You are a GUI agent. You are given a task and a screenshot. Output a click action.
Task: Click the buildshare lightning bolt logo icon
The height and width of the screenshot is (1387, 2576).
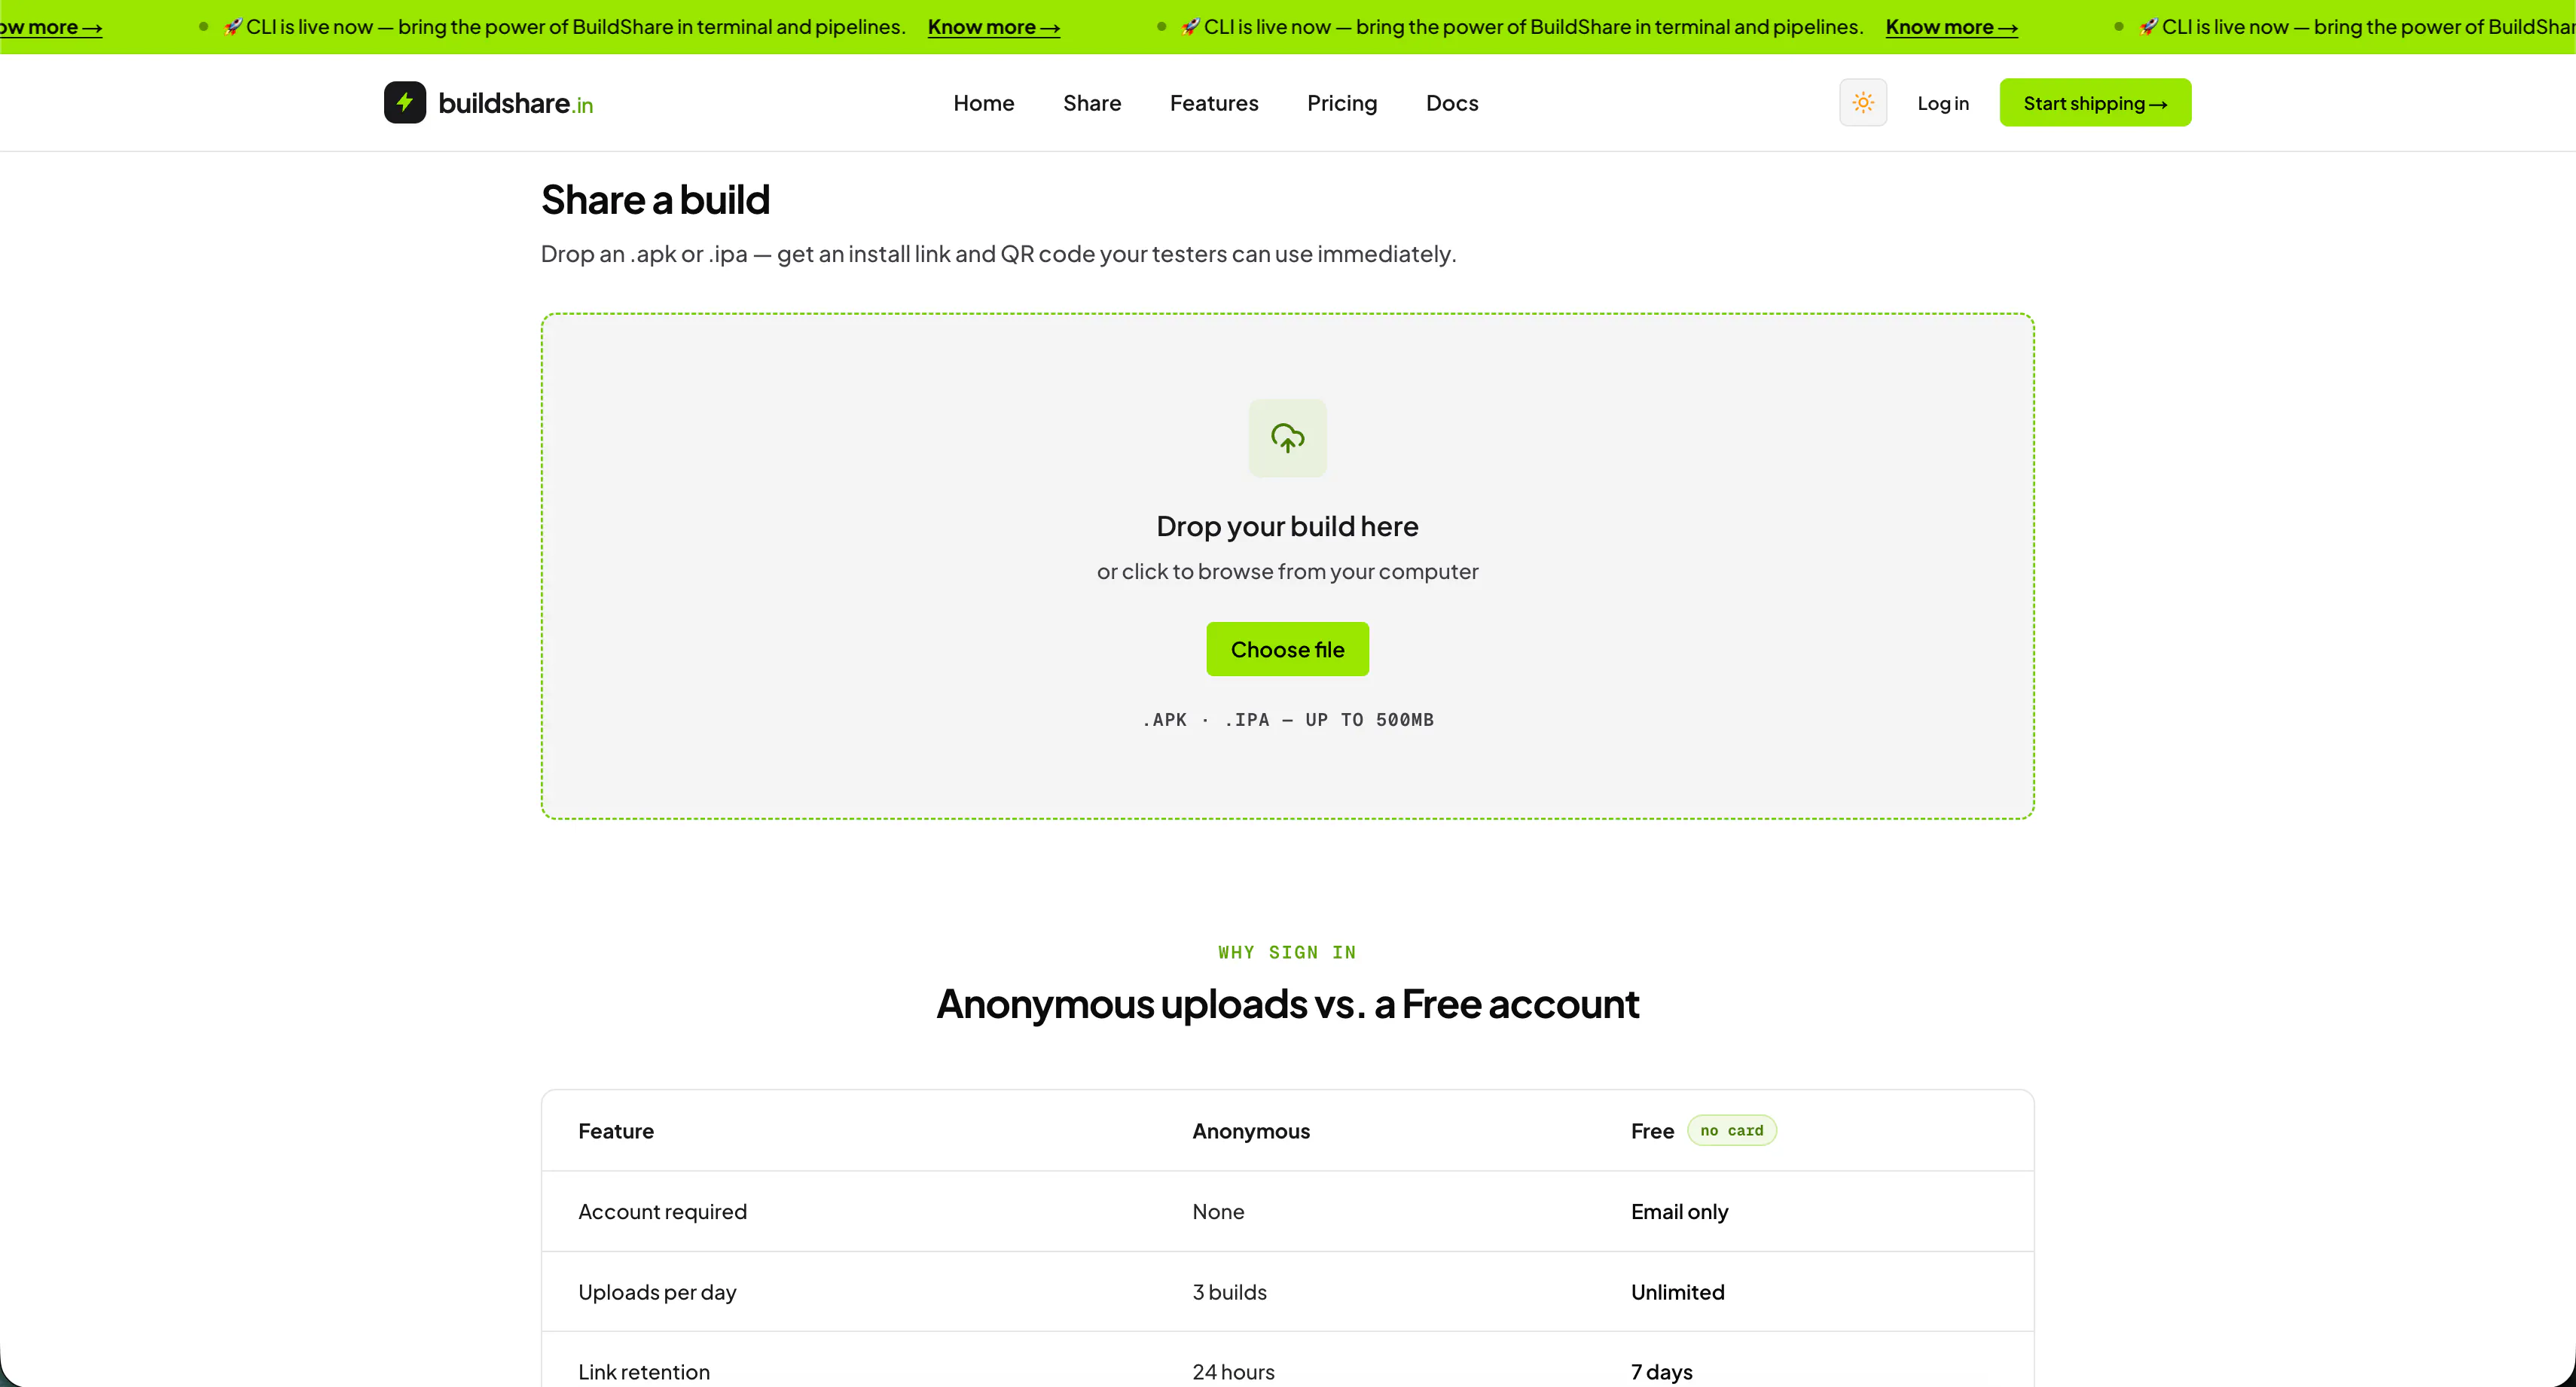point(405,103)
